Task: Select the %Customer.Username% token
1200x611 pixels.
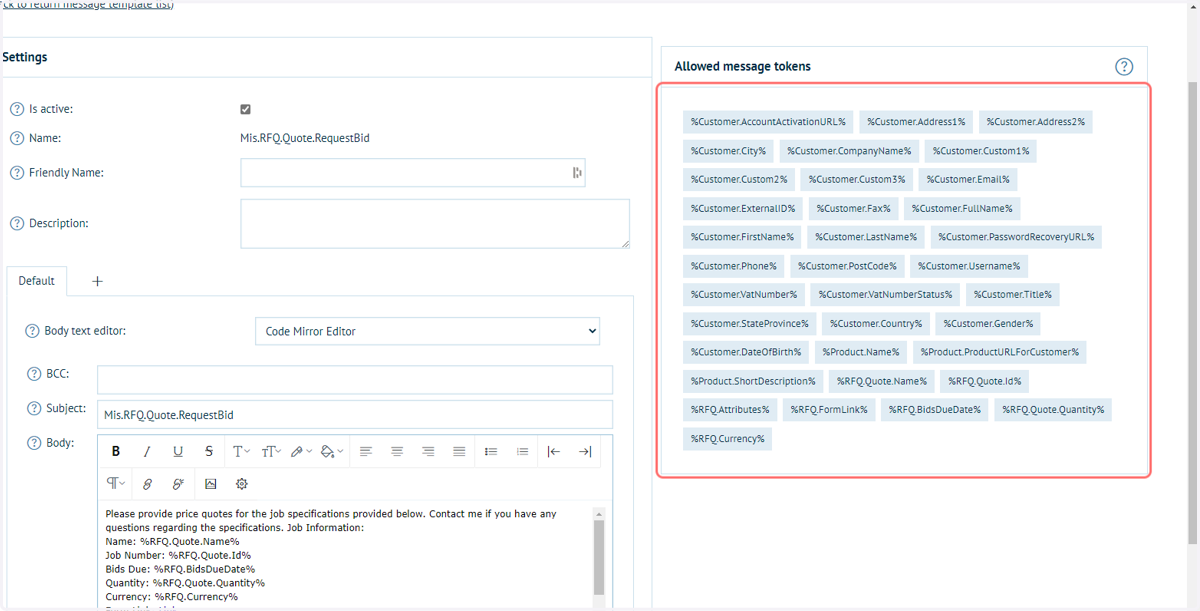Action: [x=969, y=266]
